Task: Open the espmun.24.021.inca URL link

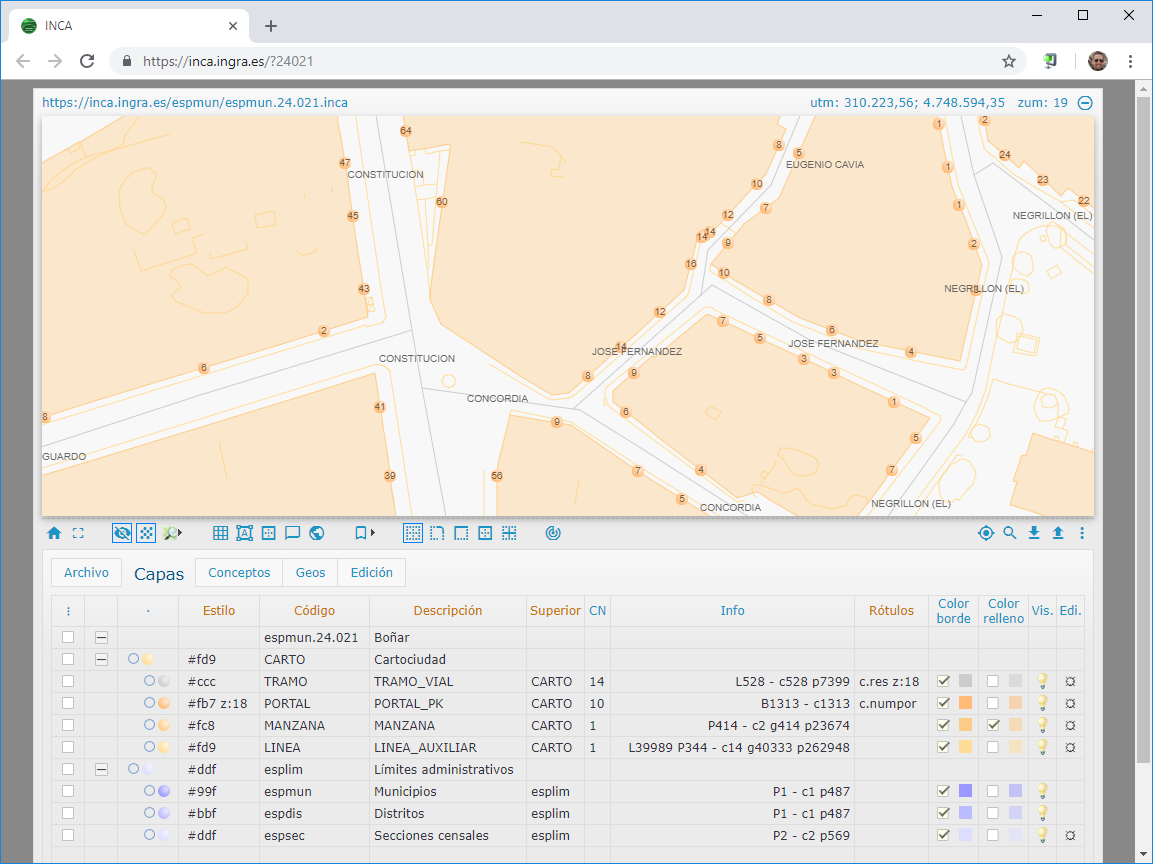Action: click(195, 102)
